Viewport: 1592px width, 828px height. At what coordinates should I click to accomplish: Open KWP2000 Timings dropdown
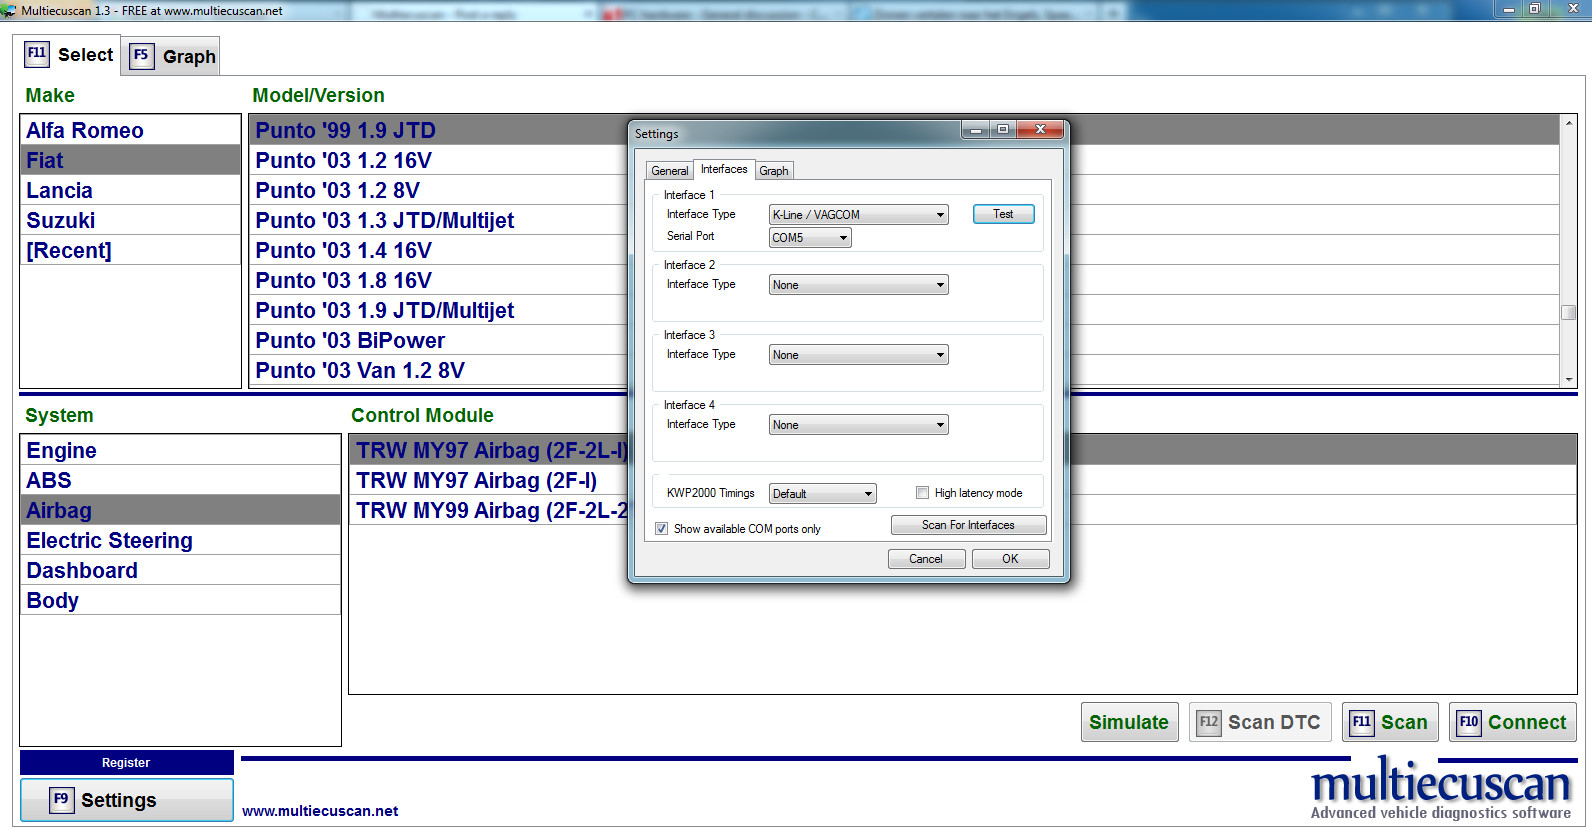pos(823,494)
